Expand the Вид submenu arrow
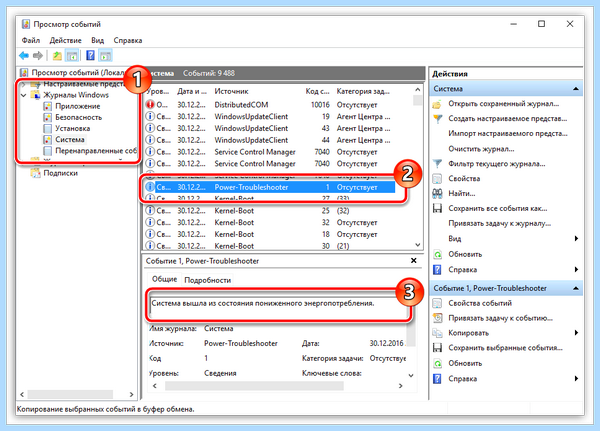 click(576, 238)
